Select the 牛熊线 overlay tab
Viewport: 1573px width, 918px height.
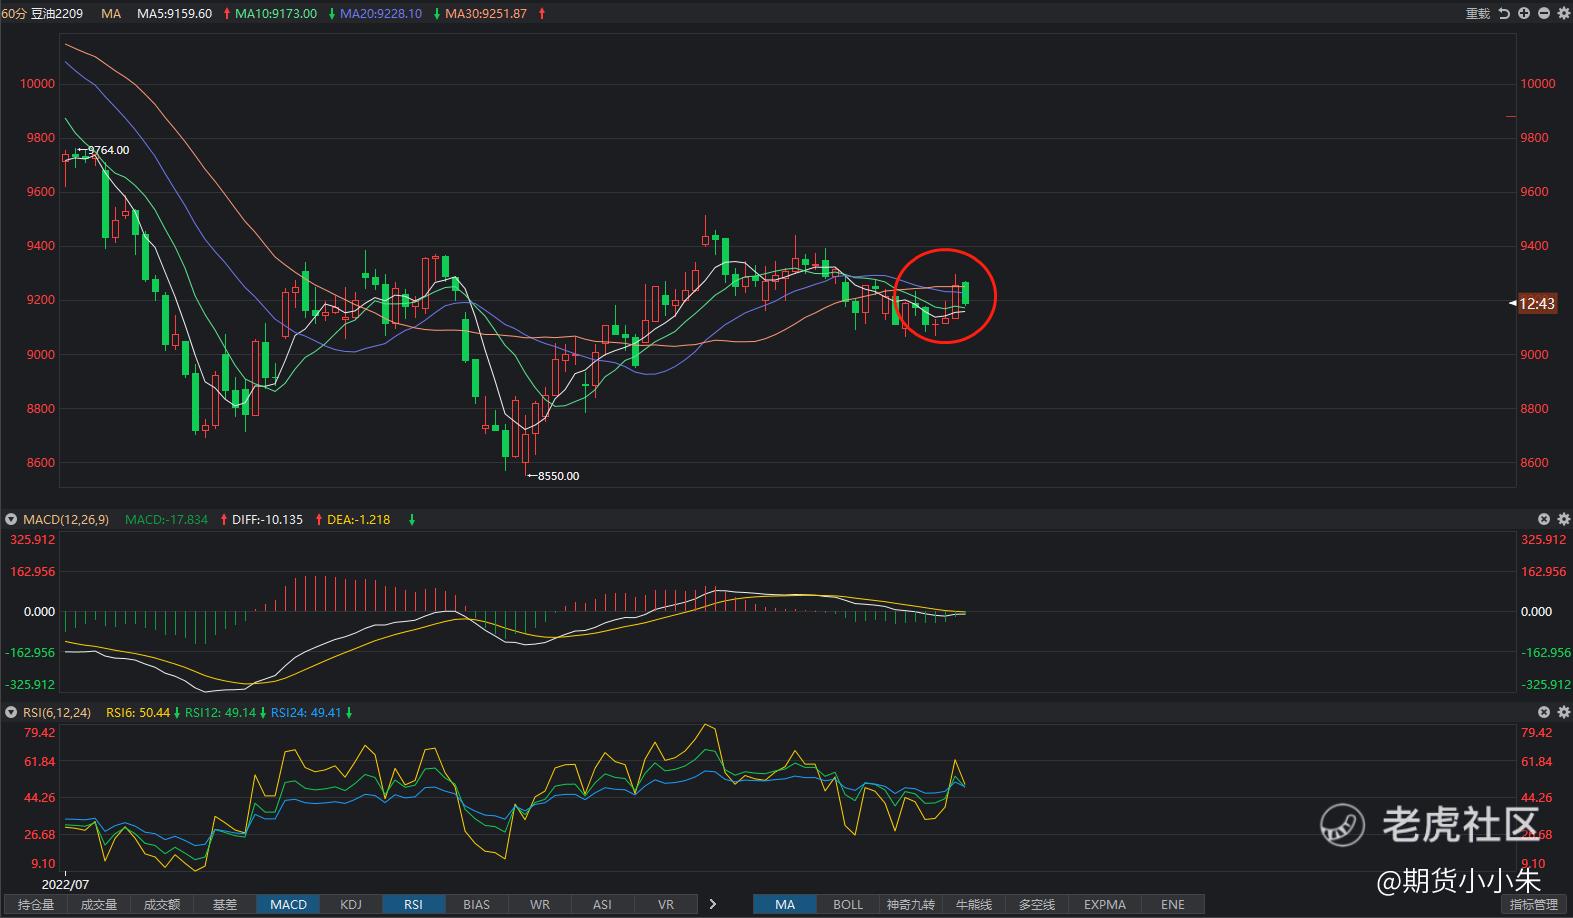[x=974, y=904]
